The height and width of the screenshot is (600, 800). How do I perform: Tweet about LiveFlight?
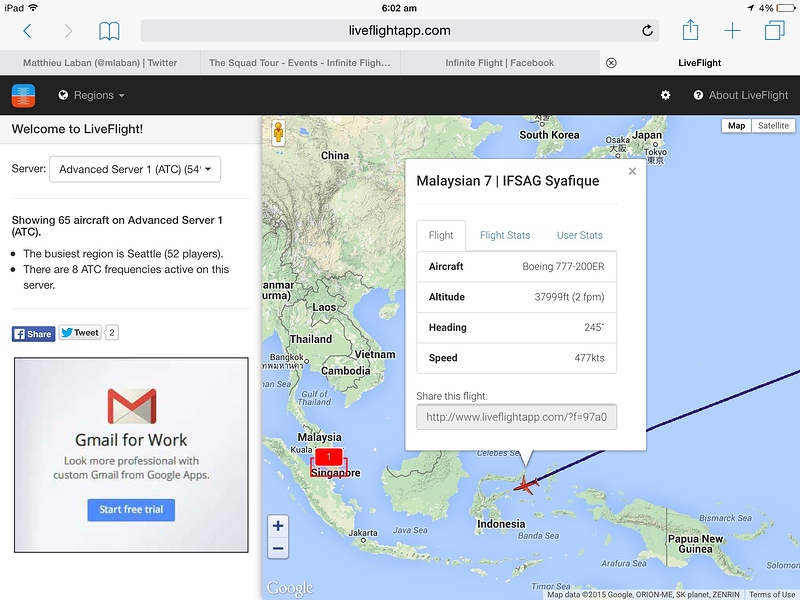point(80,333)
